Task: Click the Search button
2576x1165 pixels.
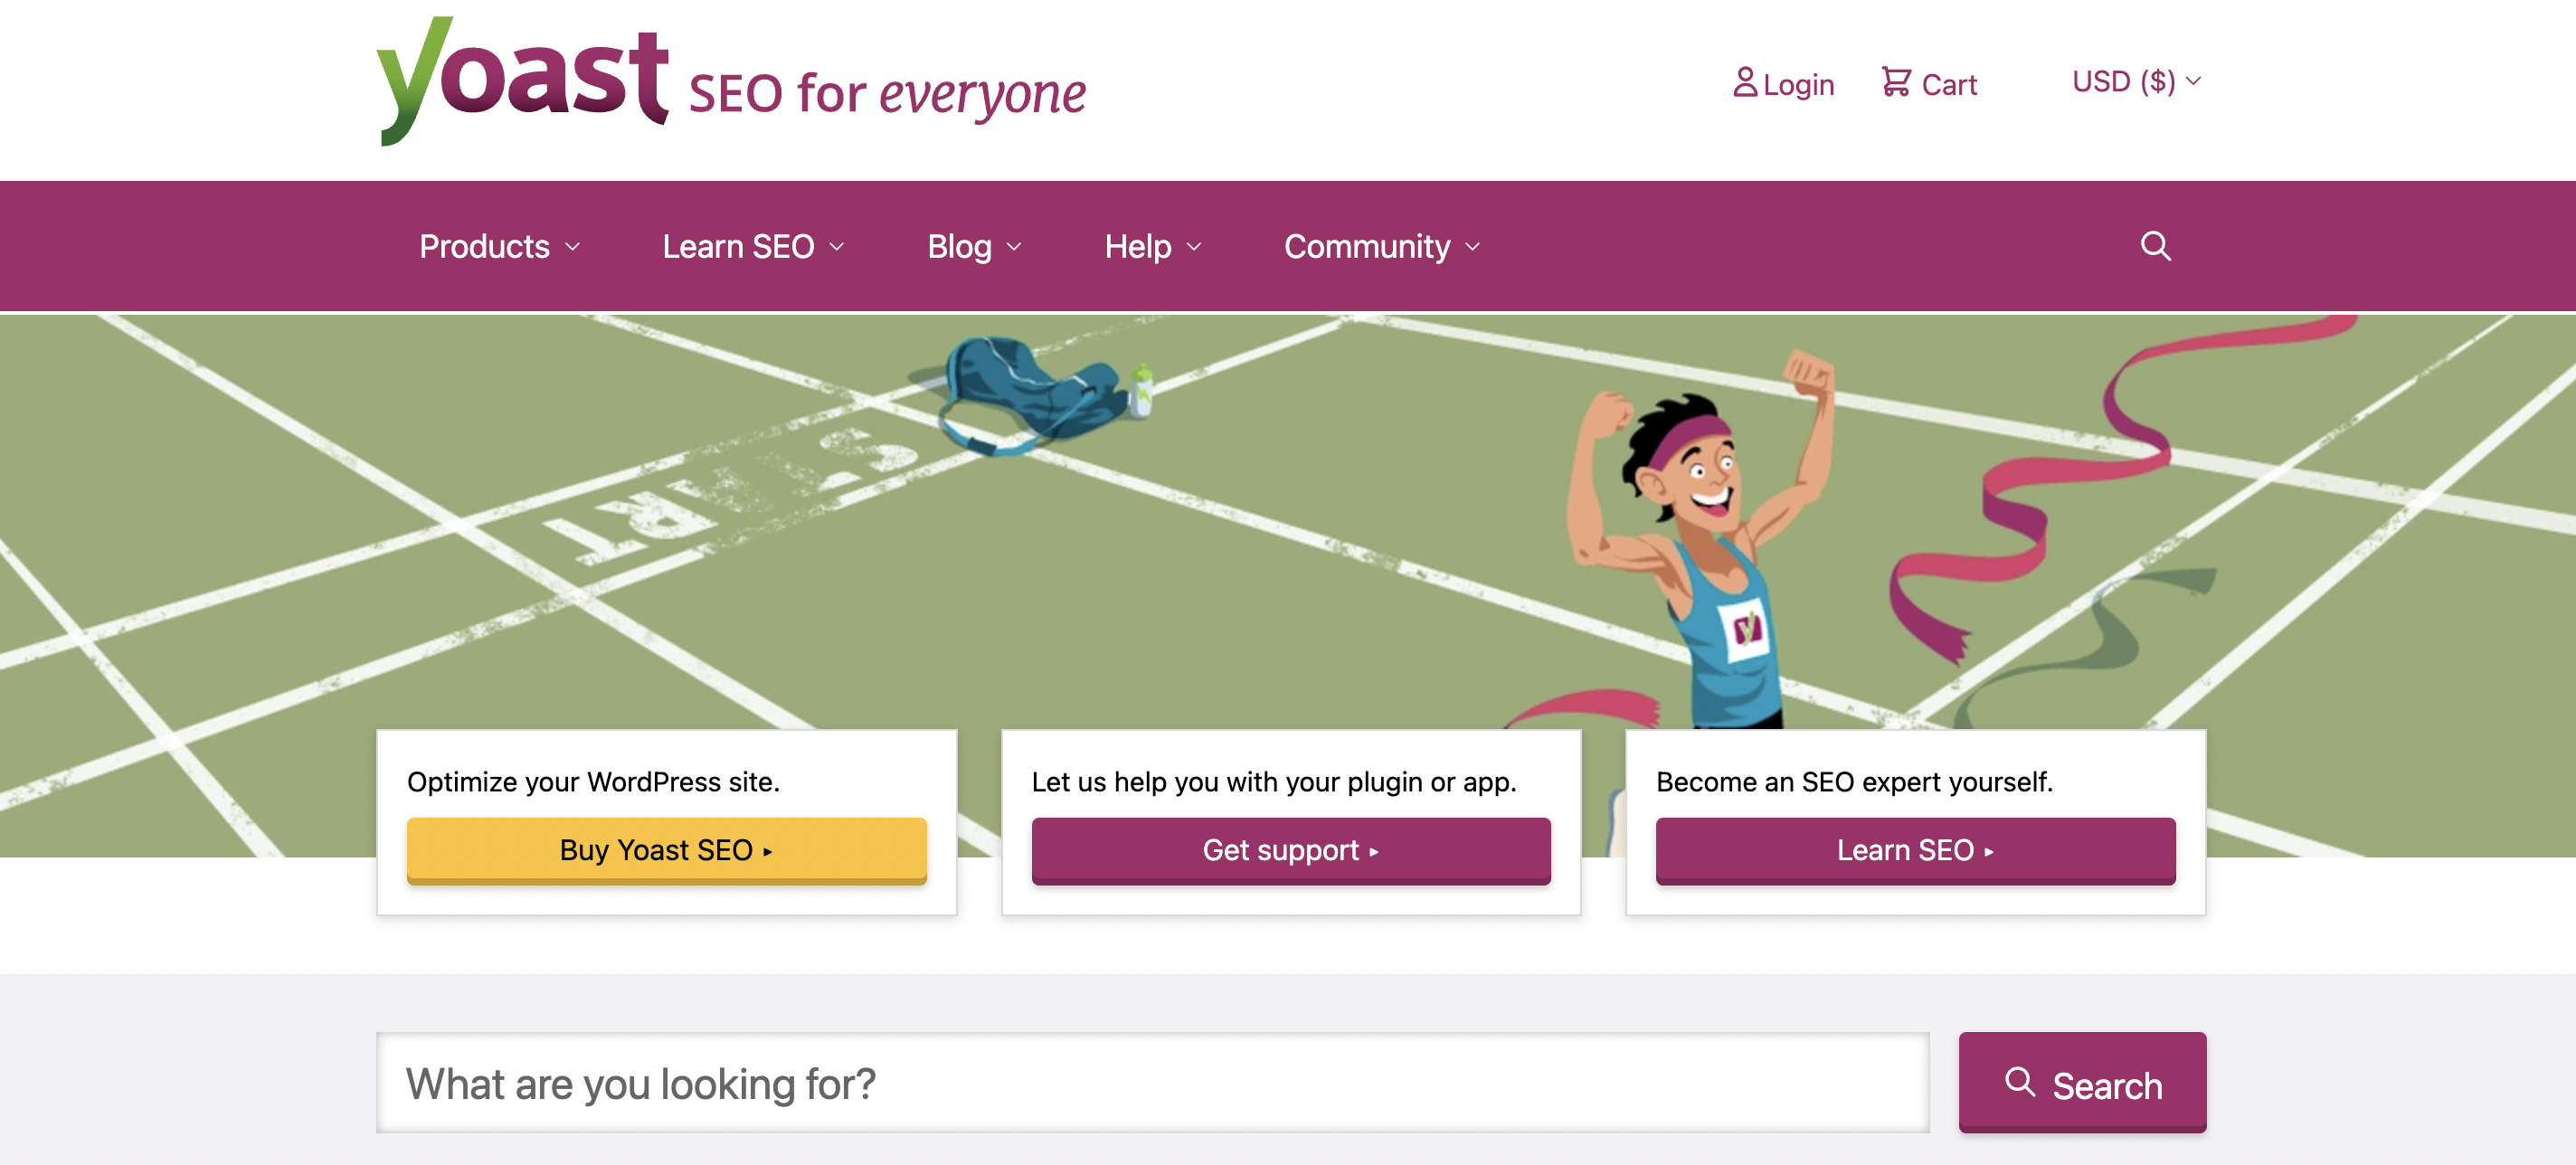Action: pos(2082,1082)
